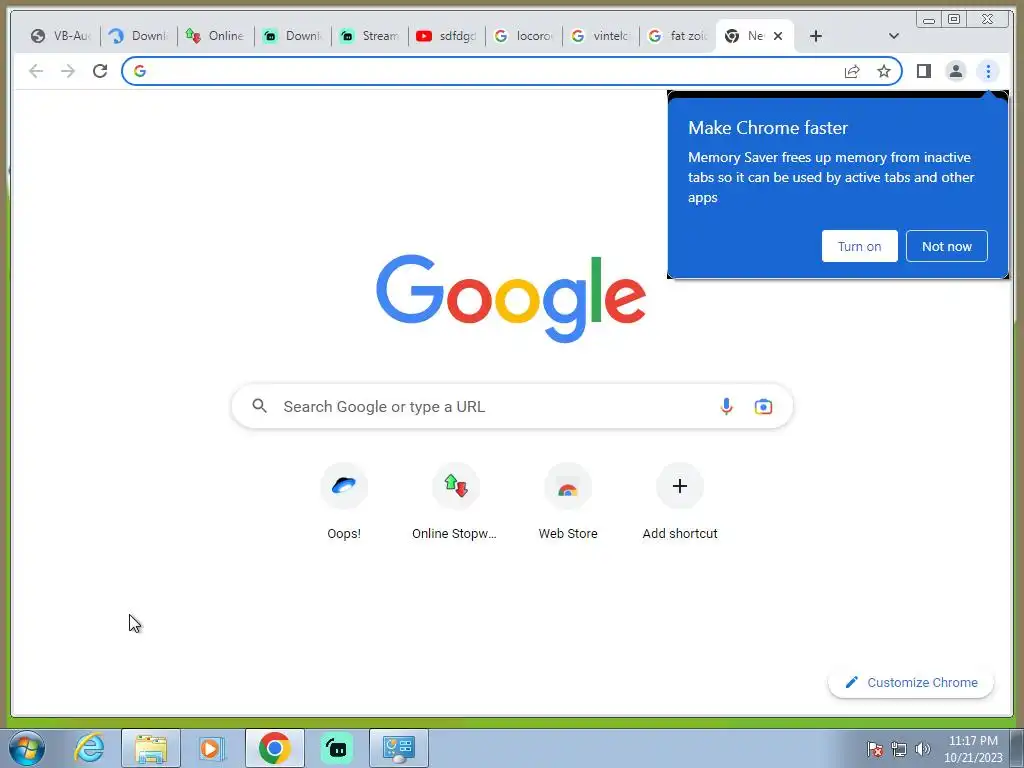Click the Google logo
The height and width of the screenshot is (768, 1024).
pyautogui.click(x=511, y=298)
